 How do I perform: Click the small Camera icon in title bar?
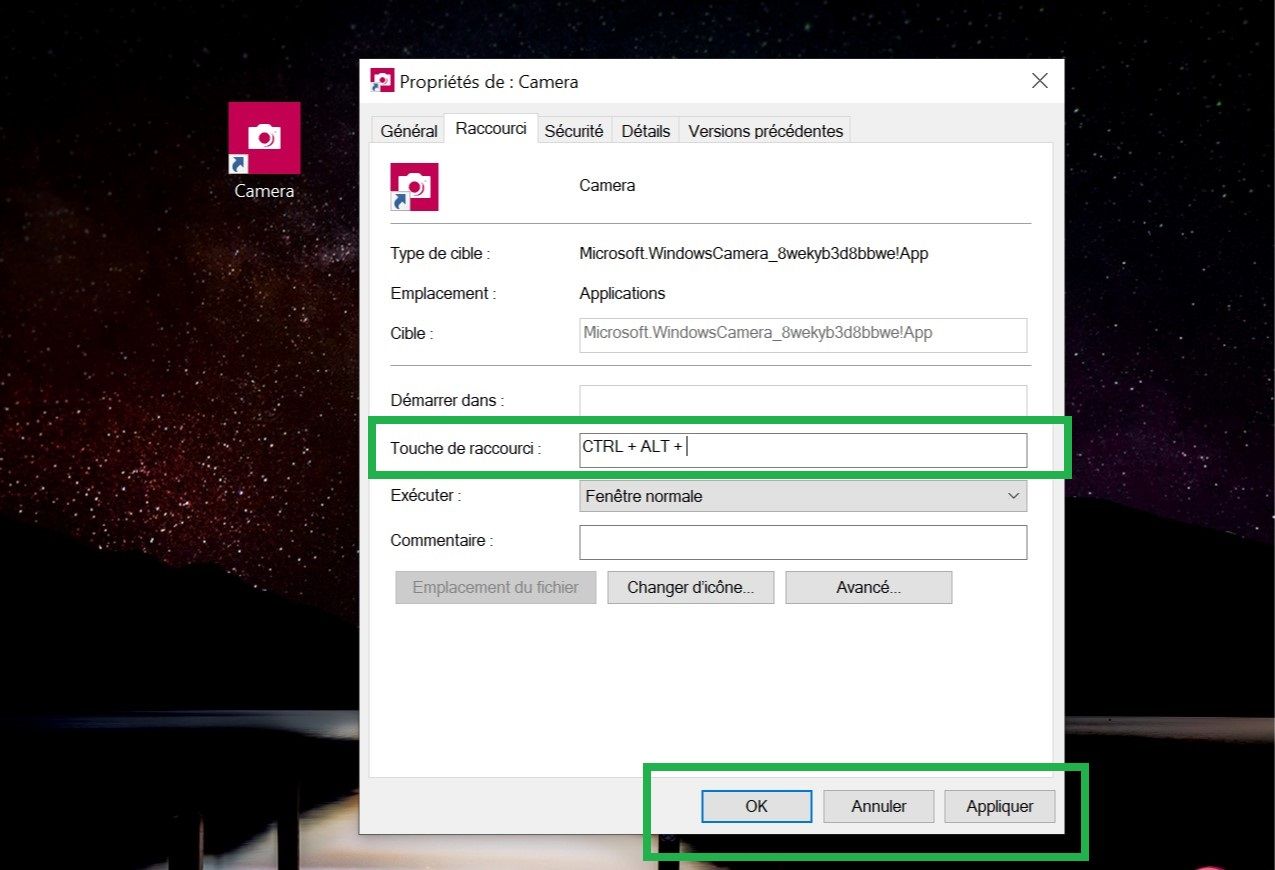click(x=382, y=81)
